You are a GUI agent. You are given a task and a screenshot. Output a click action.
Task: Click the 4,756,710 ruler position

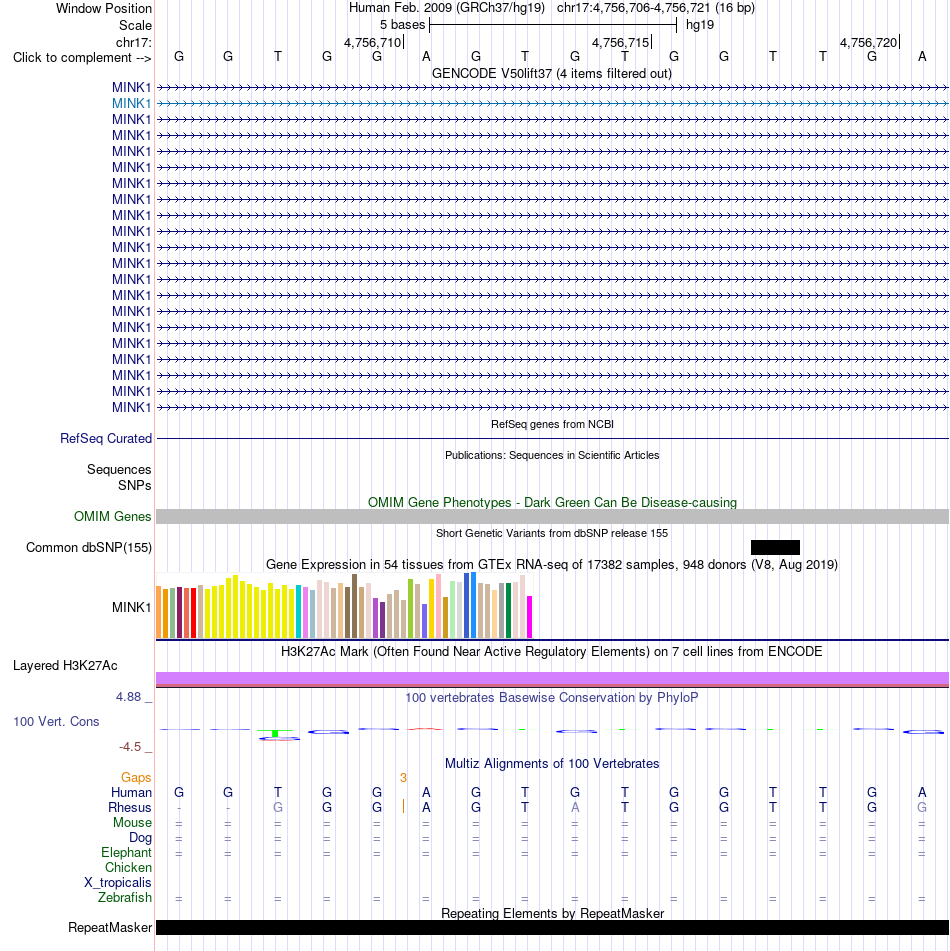point(372,42)
